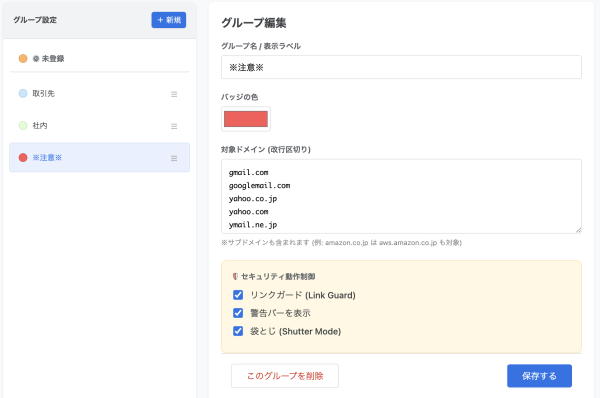Disable 袋とじ (Shutter Mode) checkbox
This screenshot has width=600, height=398.
pyautogui.click(x=238, y=331)
